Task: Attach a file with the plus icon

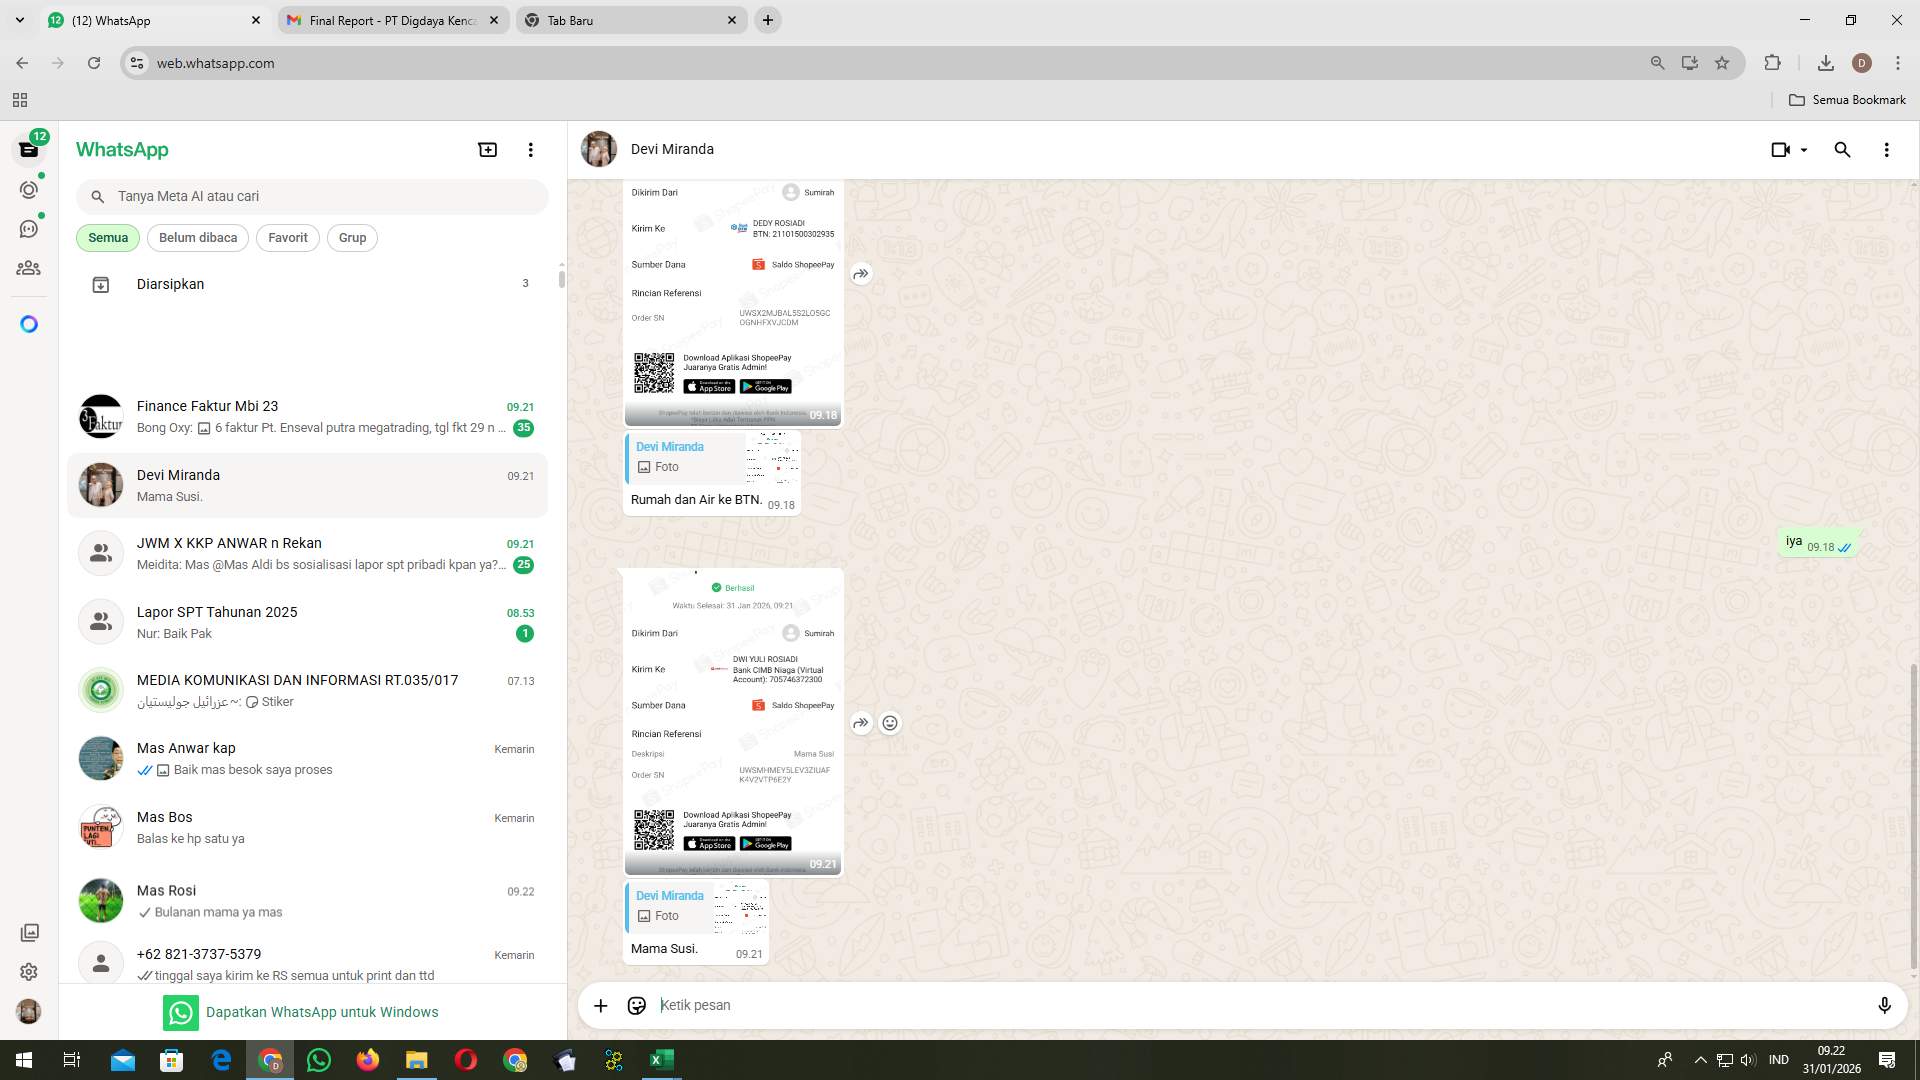Action: click(x=600, y=1005)
